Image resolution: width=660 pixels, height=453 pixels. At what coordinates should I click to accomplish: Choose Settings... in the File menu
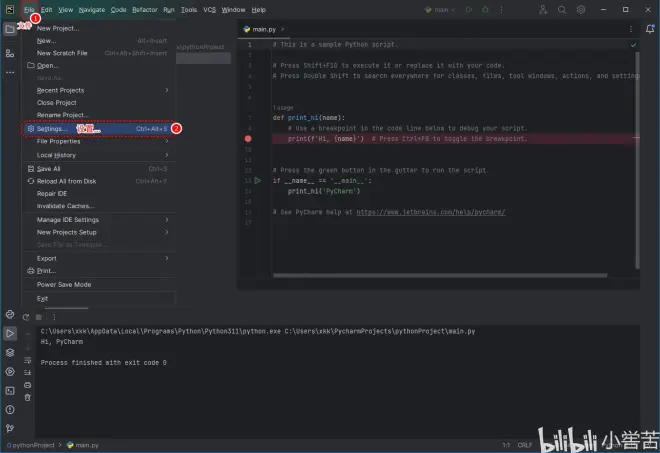click(100, 129)
